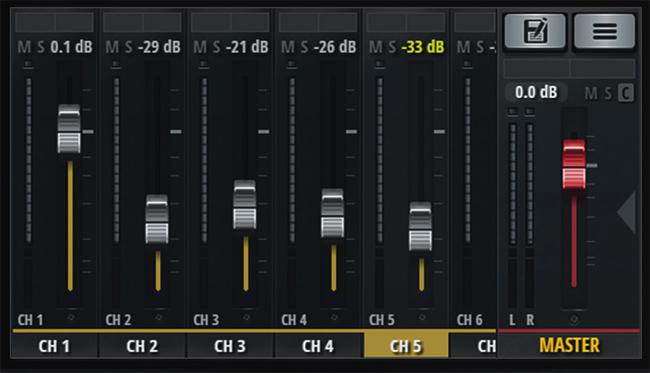Mute channel CH 2
The width and height of the screenshot is (650, 373).
pos(112,47)
